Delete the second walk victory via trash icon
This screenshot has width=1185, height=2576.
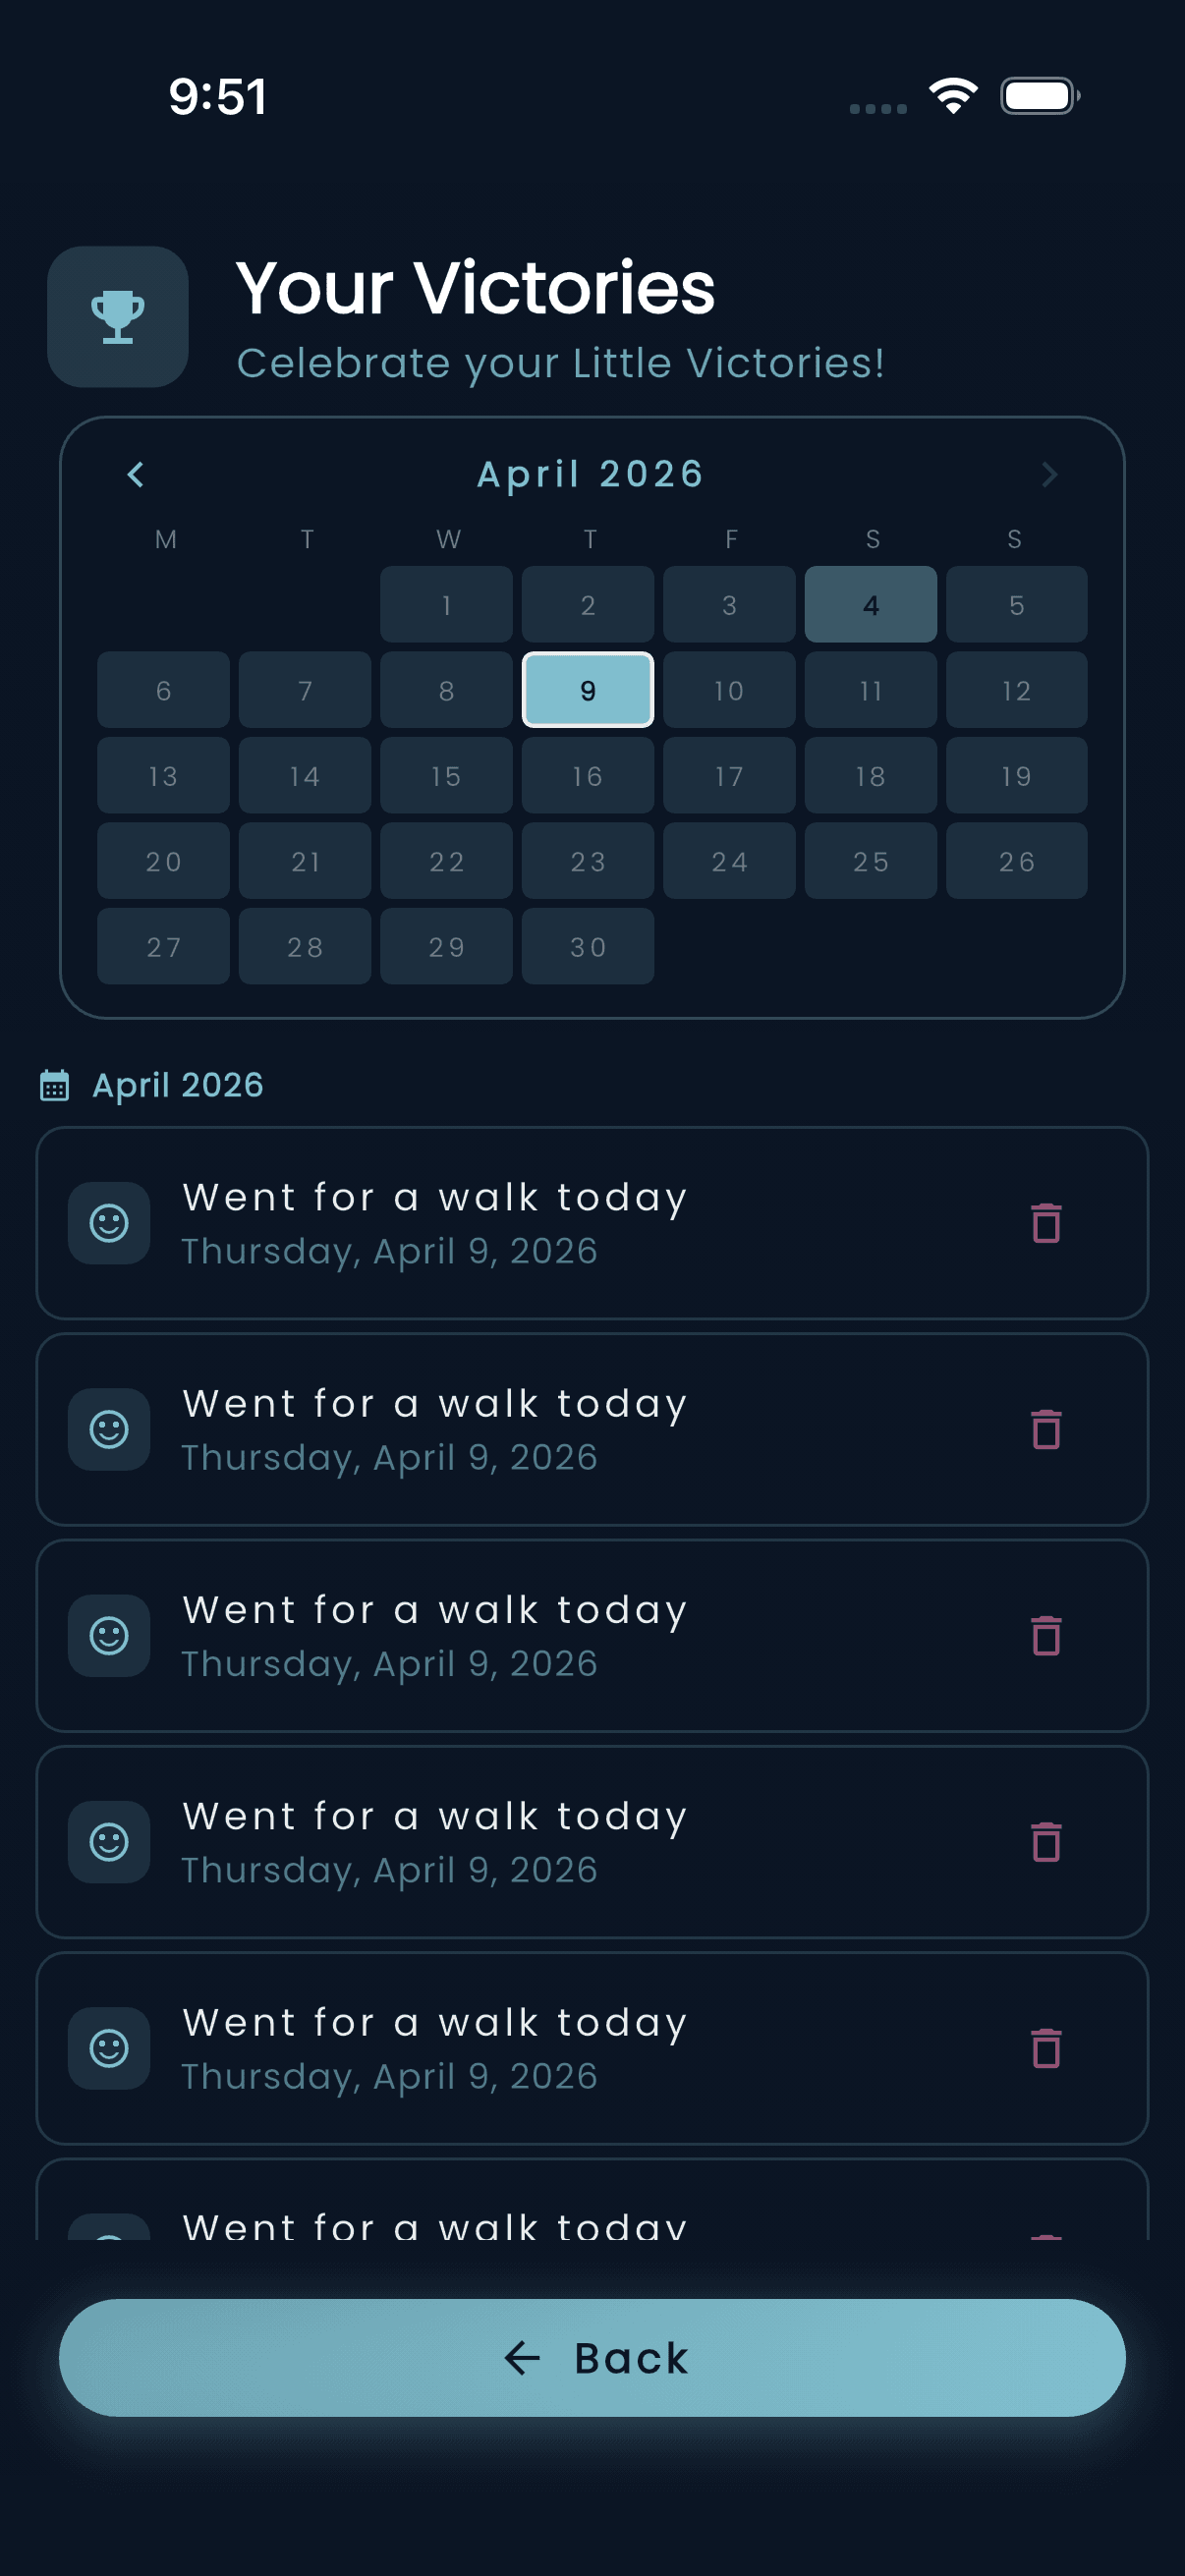click(1046, 1429)
